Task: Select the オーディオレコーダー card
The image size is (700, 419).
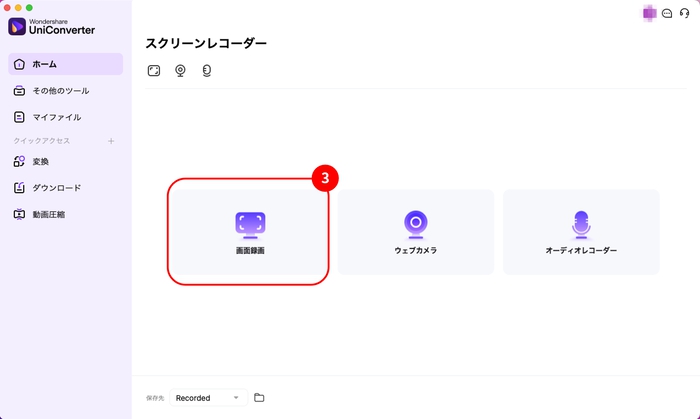Action: point(581,232)
